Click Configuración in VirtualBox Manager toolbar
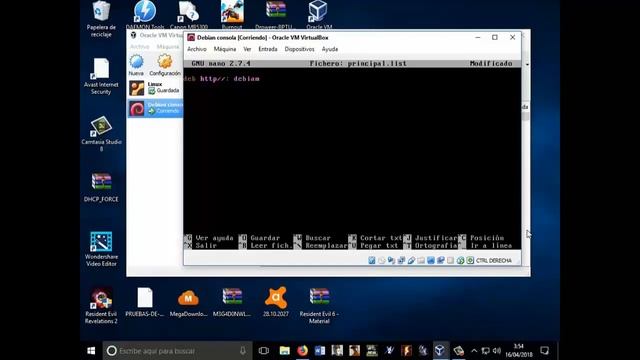The width and height of the screenshot is (640, 360). click(x=165, y=65)
